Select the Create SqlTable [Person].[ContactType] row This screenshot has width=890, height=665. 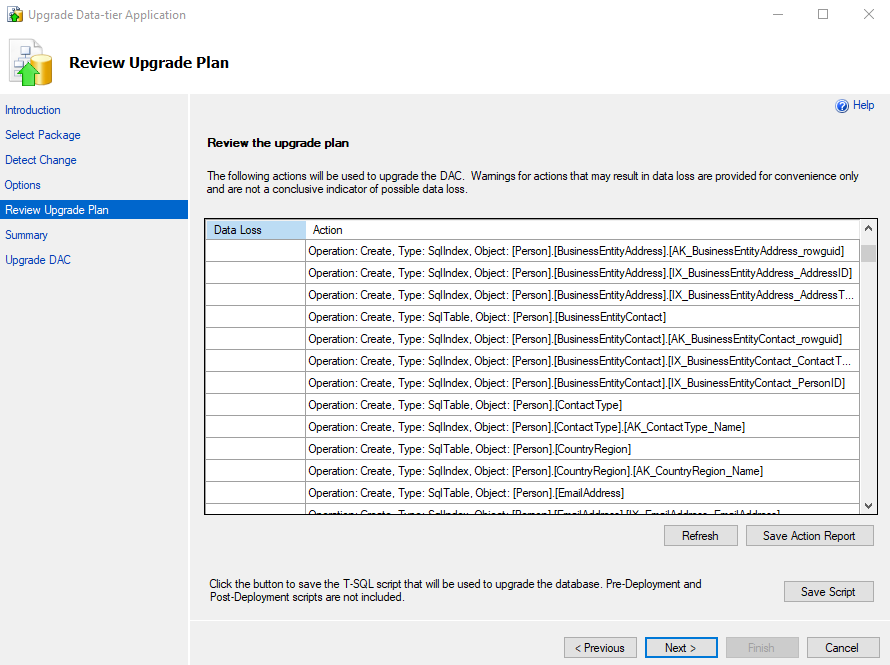[x=582, y=405]
